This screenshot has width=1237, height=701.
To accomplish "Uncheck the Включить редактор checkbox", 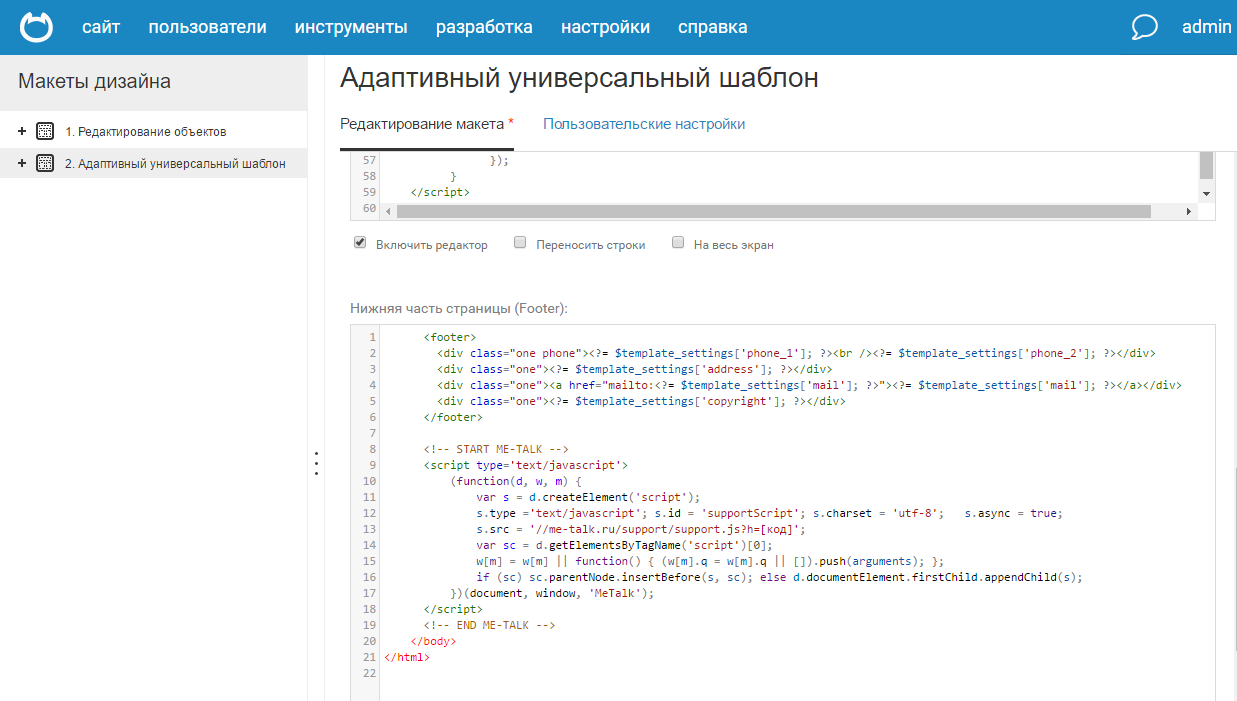I will [x=360, y=243].
